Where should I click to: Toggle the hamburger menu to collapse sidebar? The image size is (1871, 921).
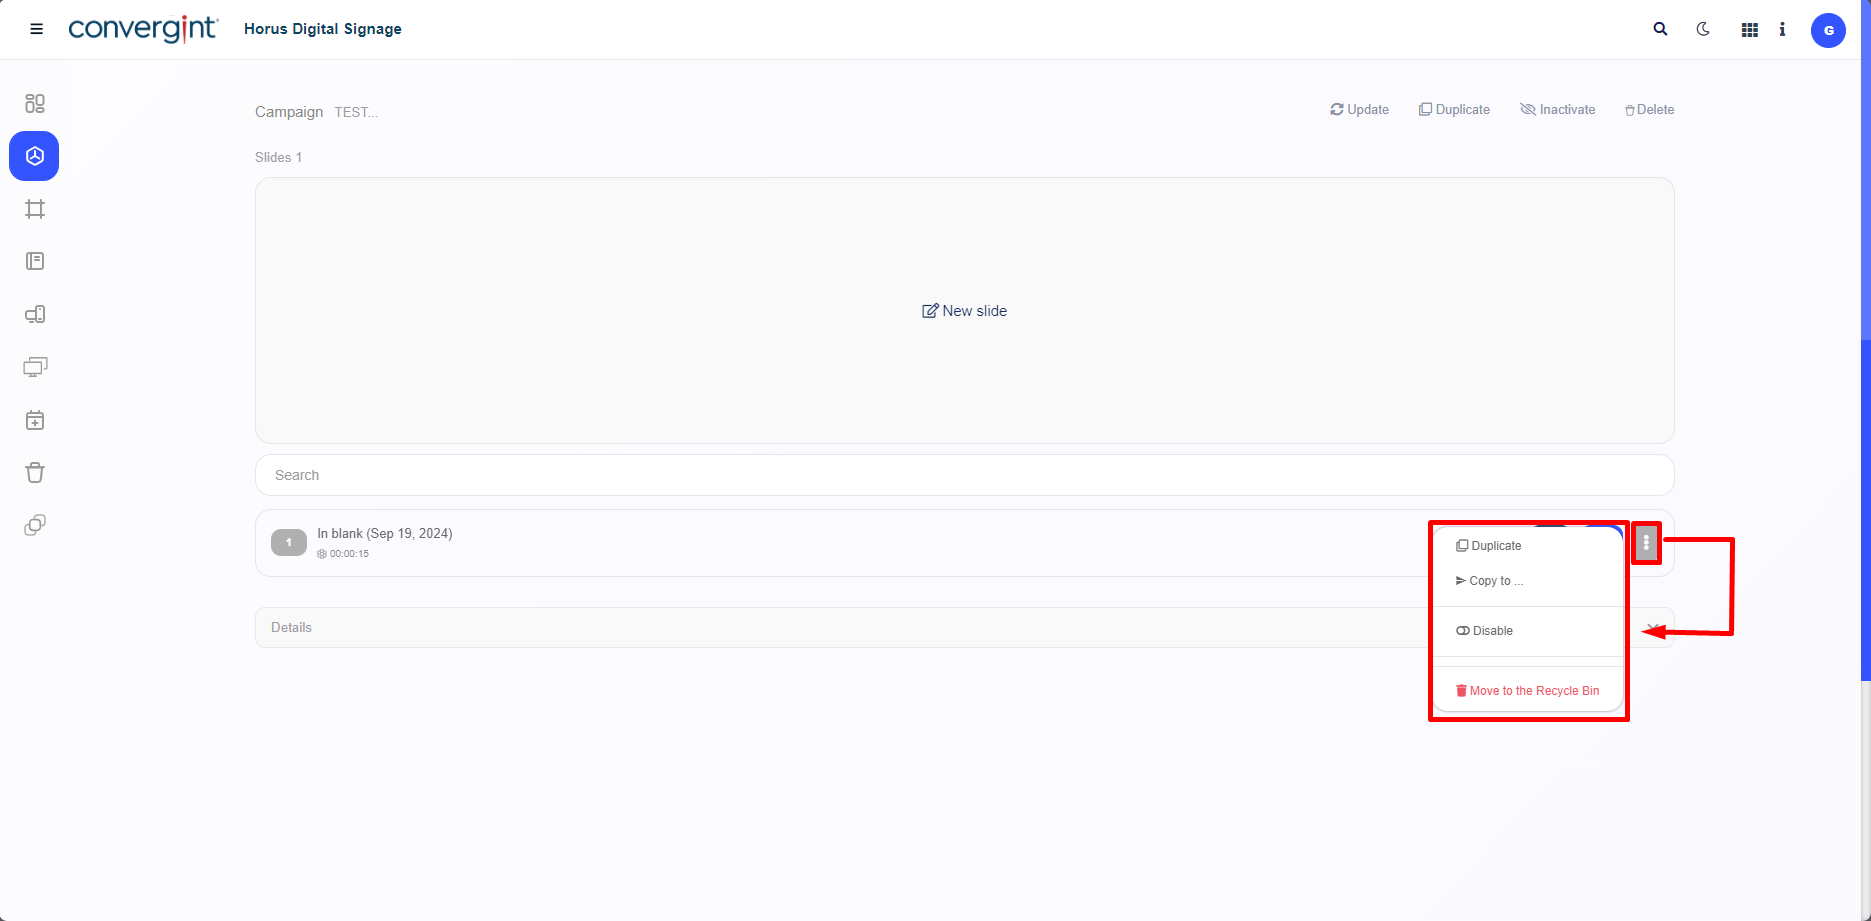click(x=37, y=29)
